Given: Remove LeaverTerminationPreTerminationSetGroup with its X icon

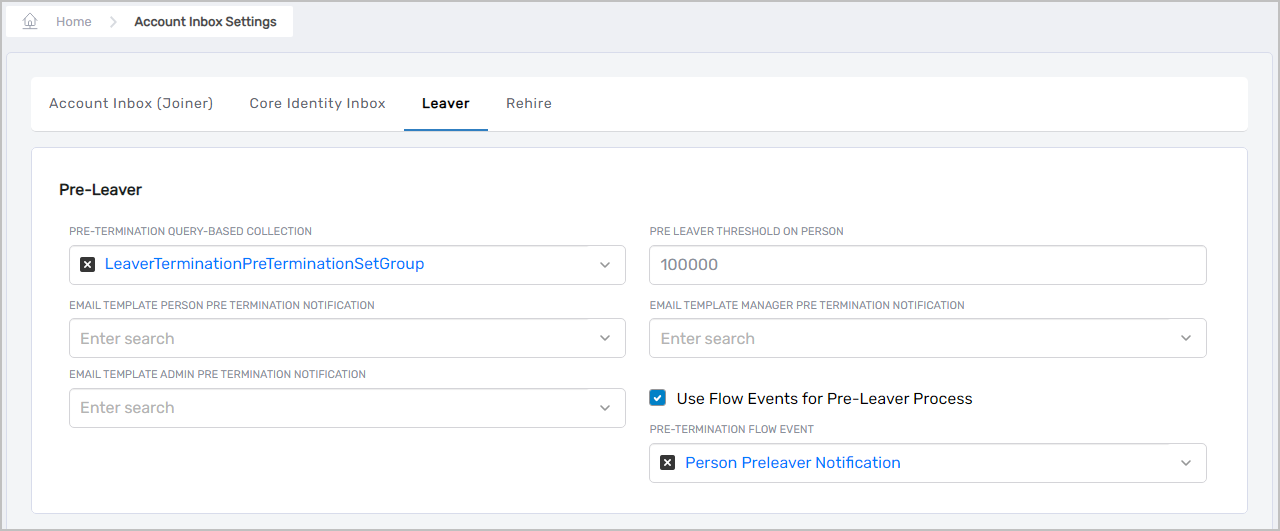Looking at the screenshot, I should coord(87,265).
